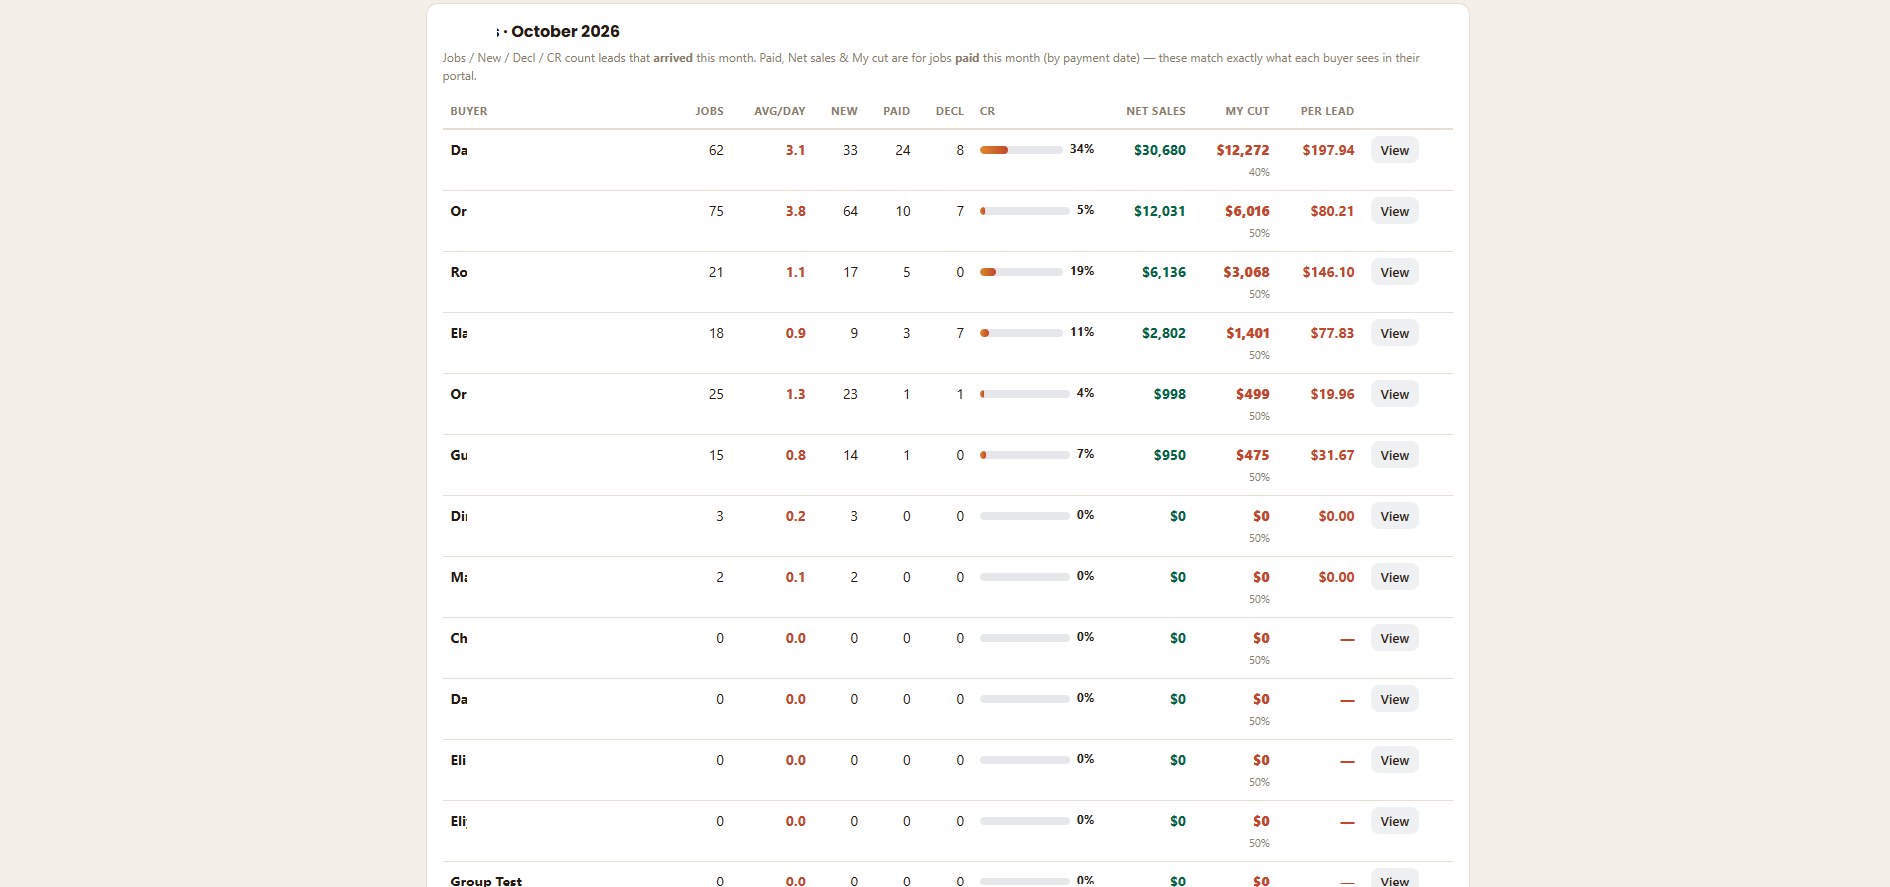Select the $499 my cut amount
The image size is (1890, 887).
click(x=1252, y=394)
